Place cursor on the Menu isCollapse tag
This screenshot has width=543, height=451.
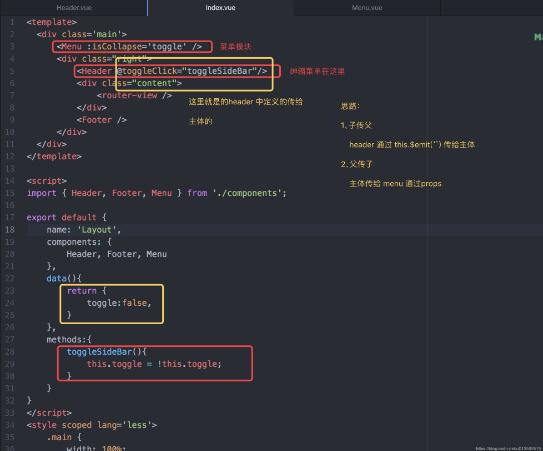click(x=129, y=46)
